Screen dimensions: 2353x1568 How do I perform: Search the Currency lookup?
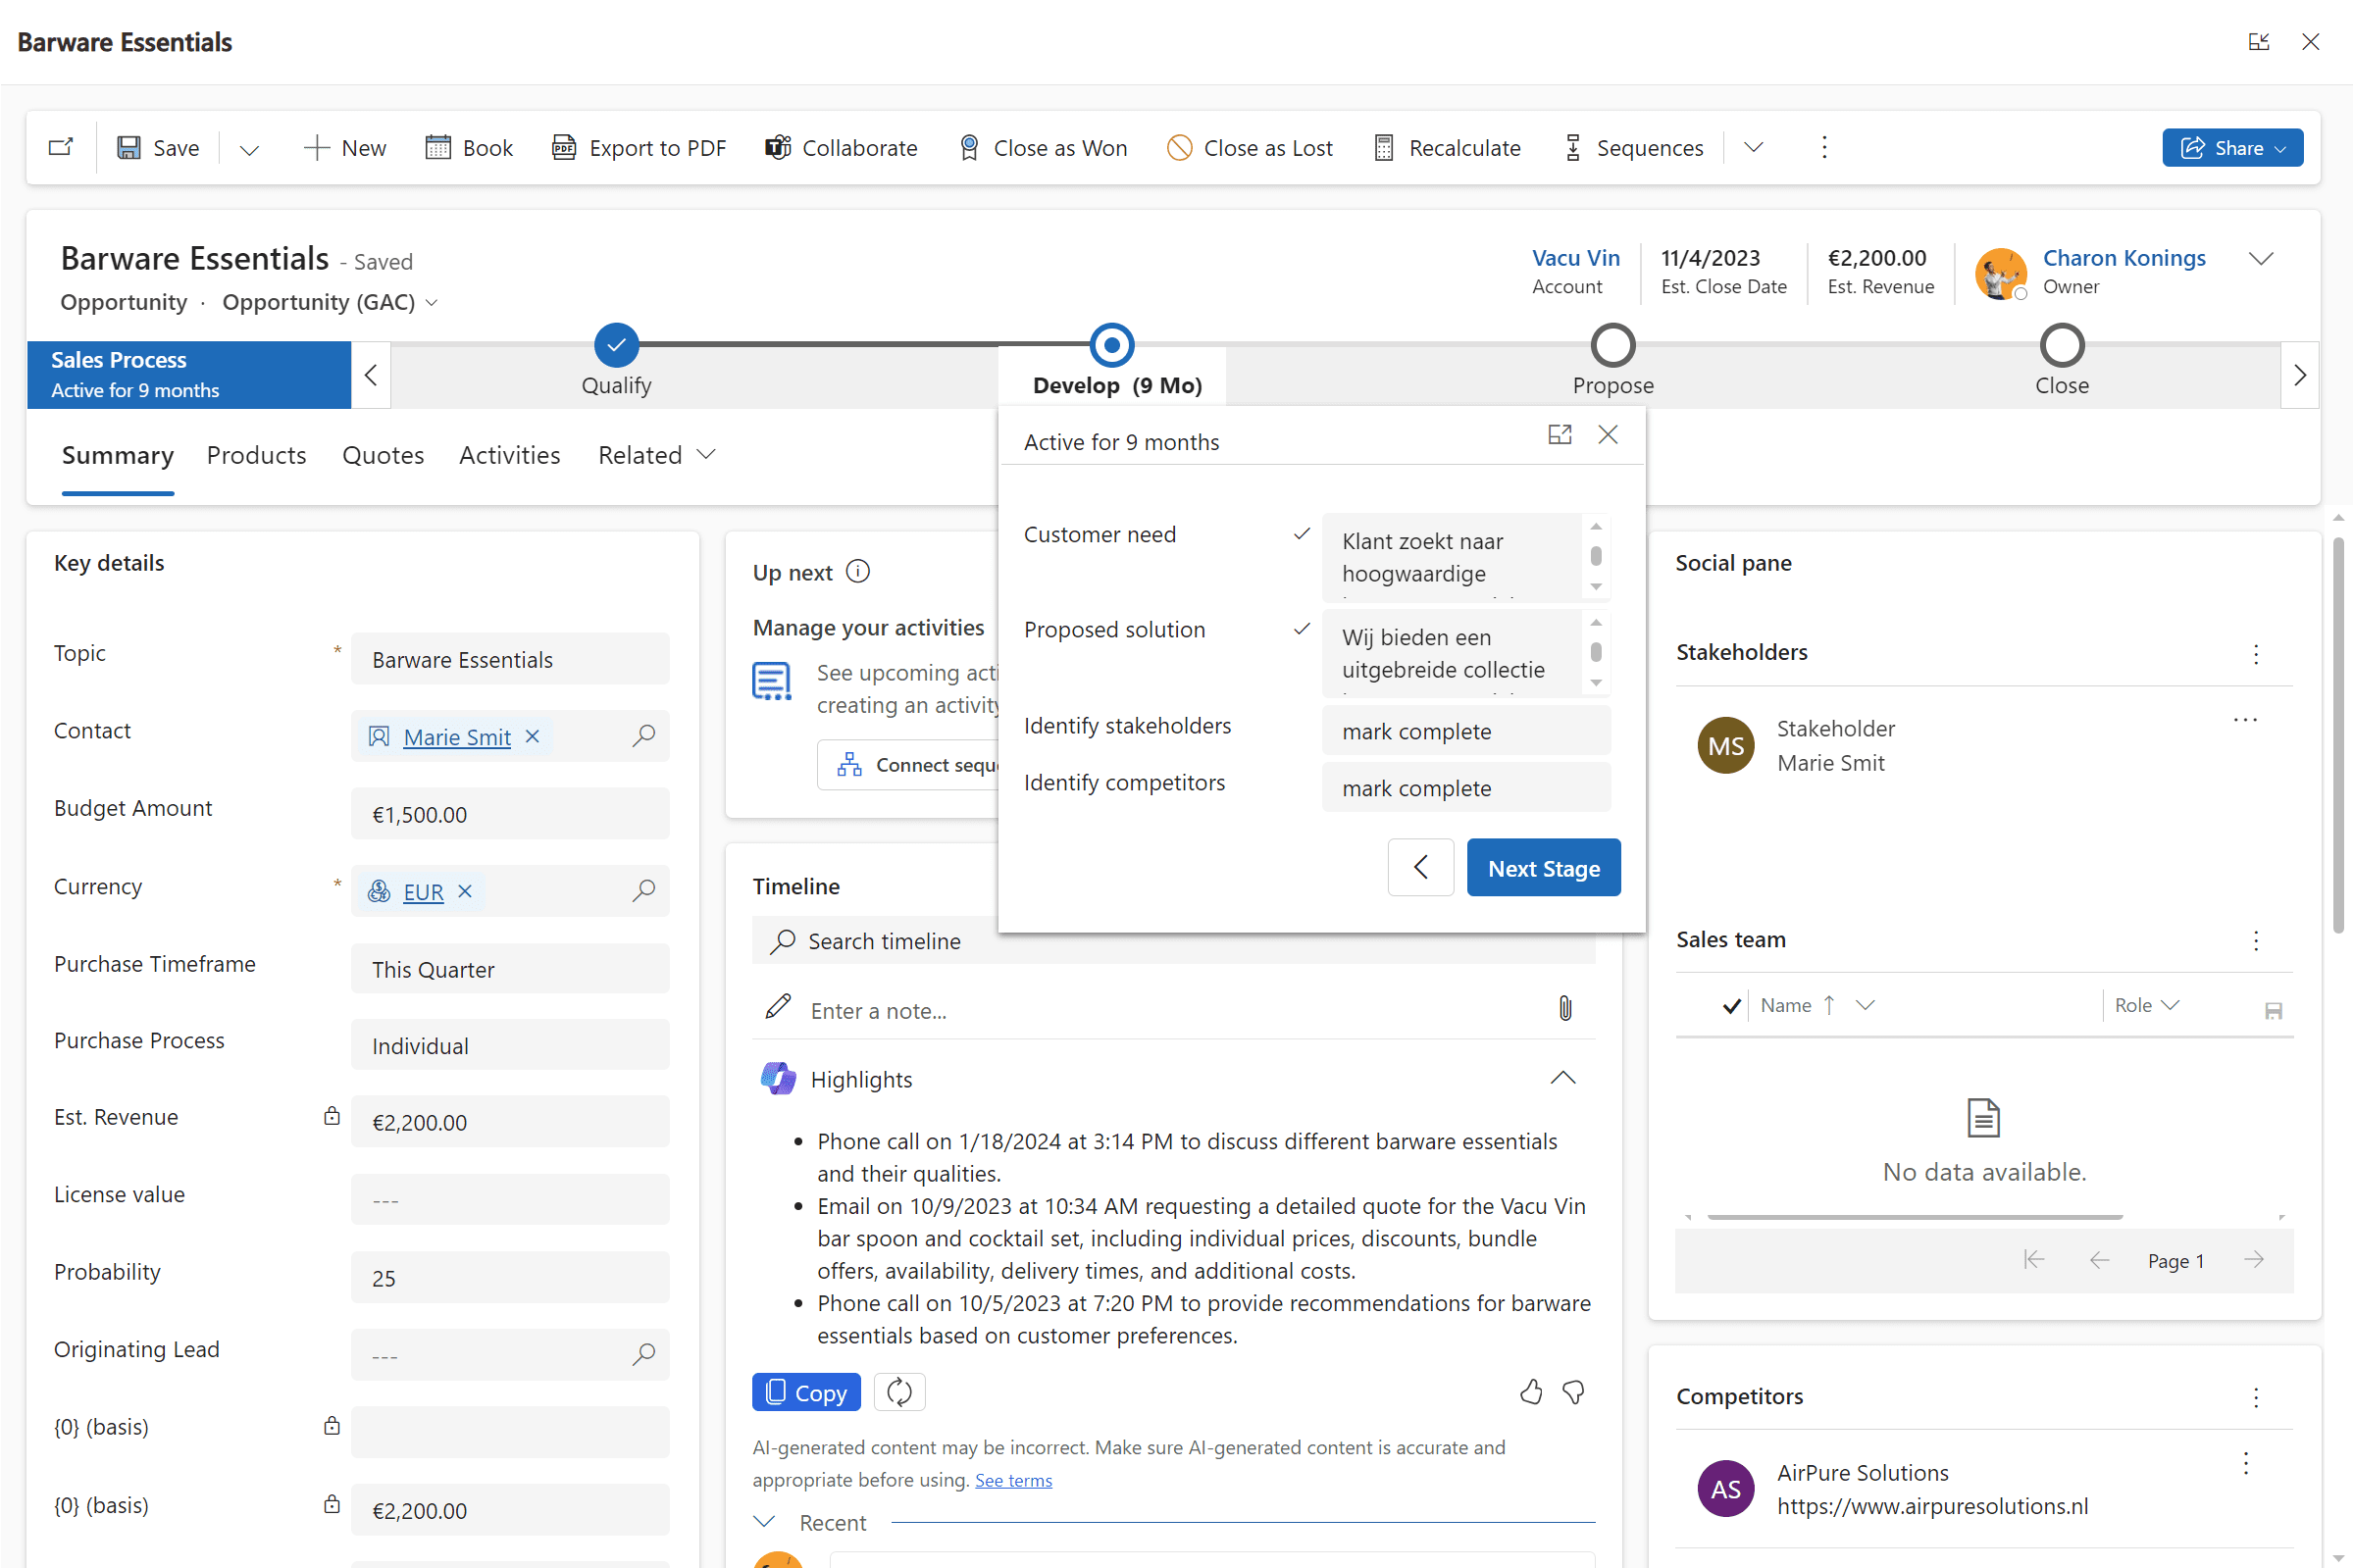[644, 890]
